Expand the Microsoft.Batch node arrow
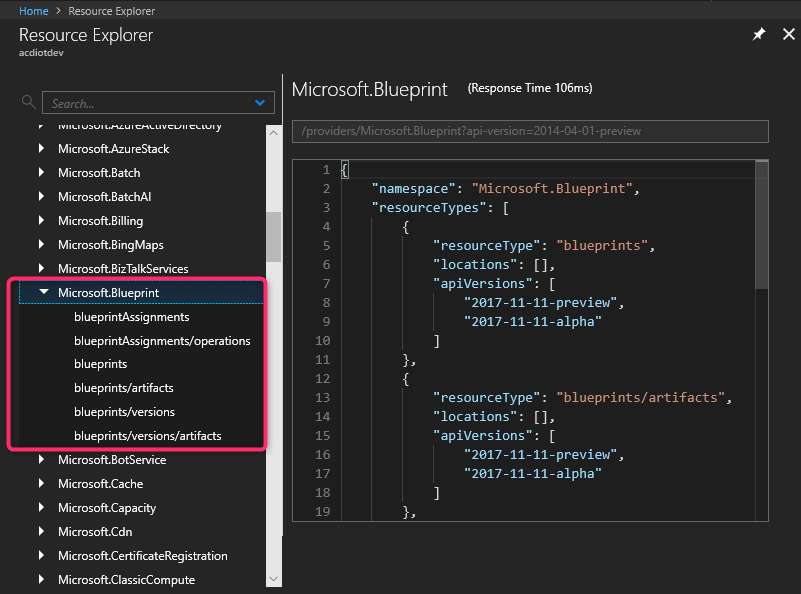 42,173
